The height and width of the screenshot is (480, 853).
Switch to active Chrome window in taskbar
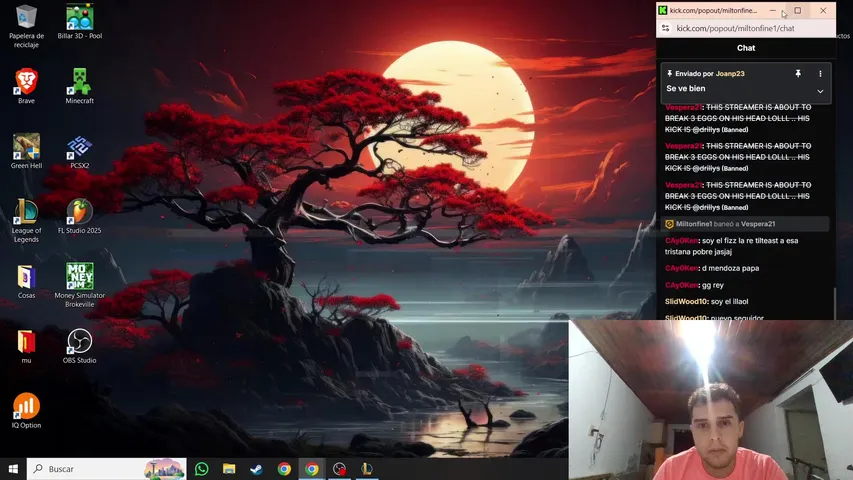click(312, 469)
